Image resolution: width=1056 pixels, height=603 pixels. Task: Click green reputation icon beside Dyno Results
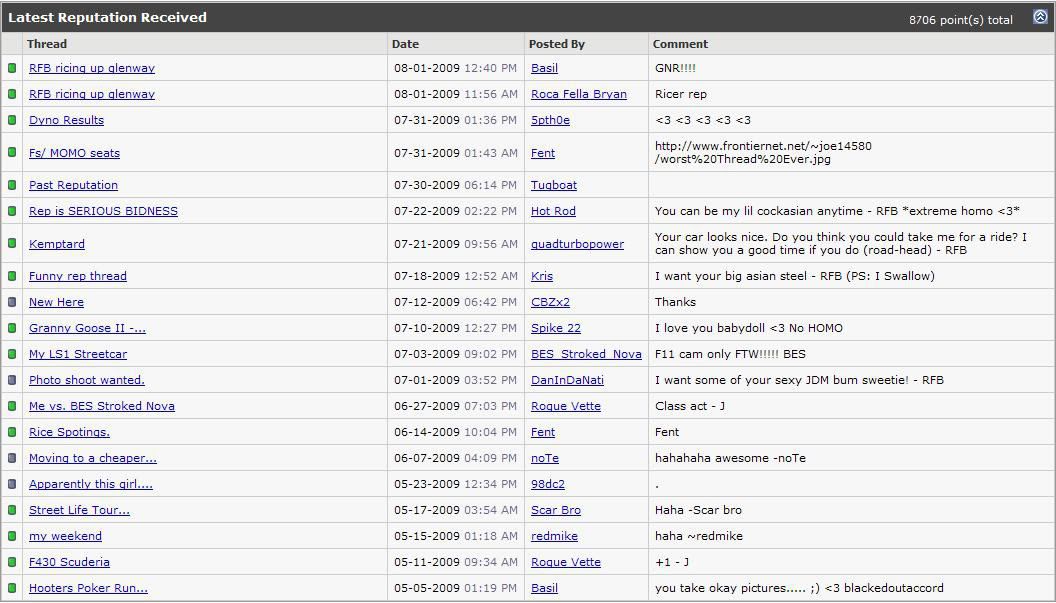pos(12,120)
